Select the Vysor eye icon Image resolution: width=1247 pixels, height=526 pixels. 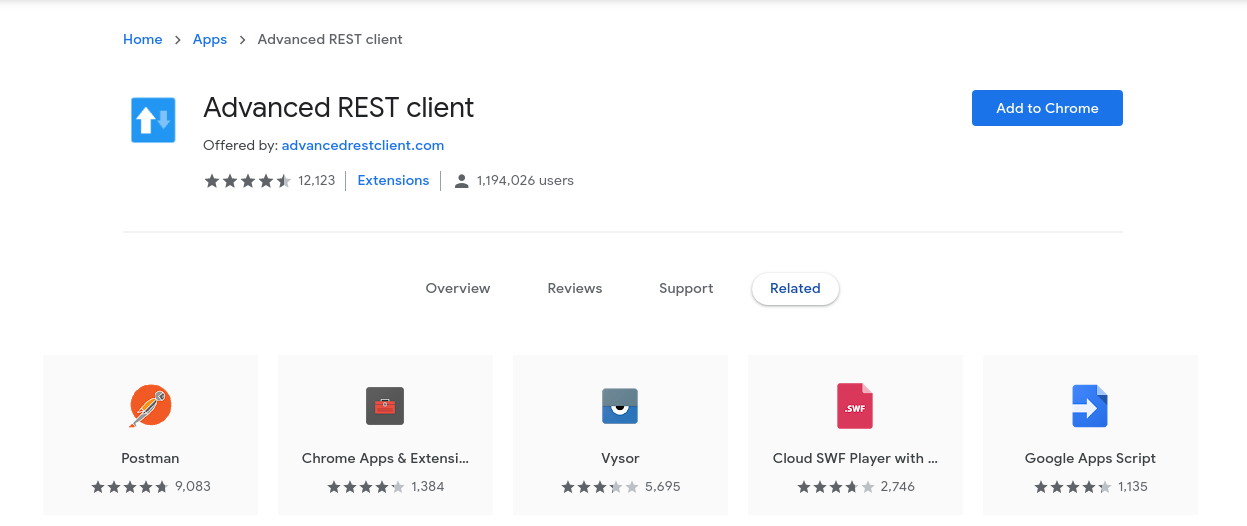[x=620, y=406]
